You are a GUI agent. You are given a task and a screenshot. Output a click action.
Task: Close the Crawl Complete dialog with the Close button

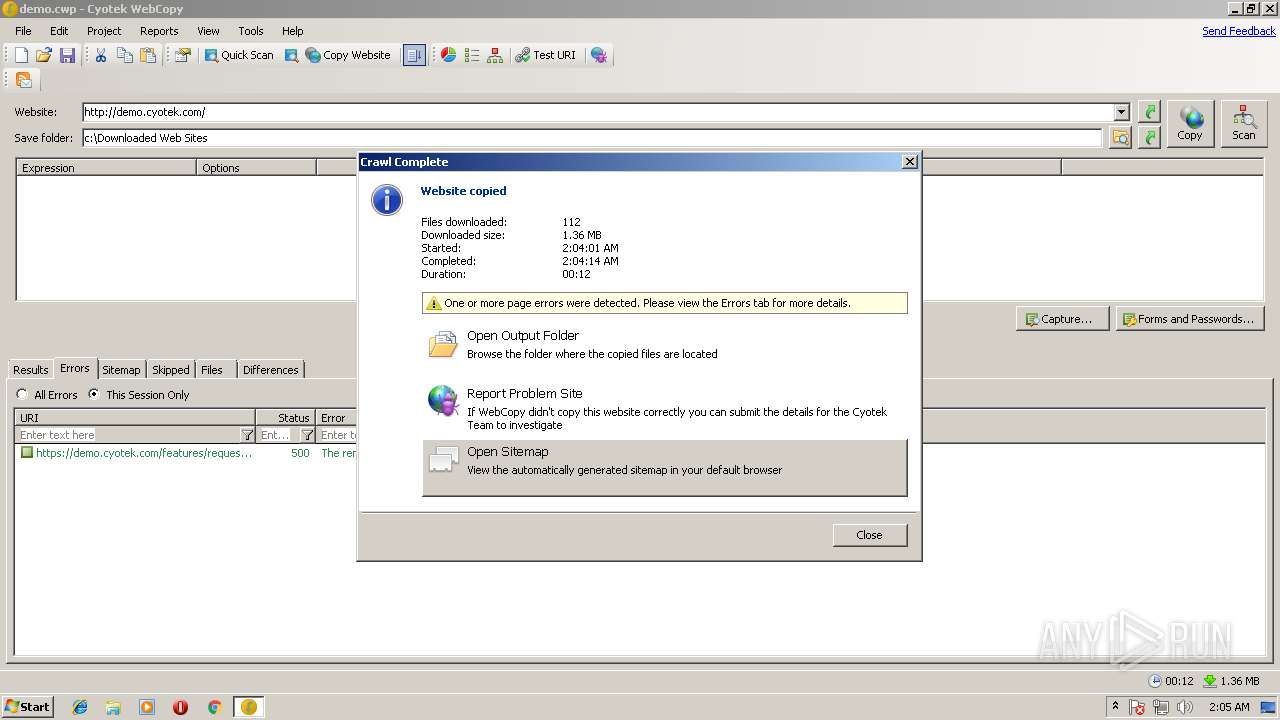point(870,535)
